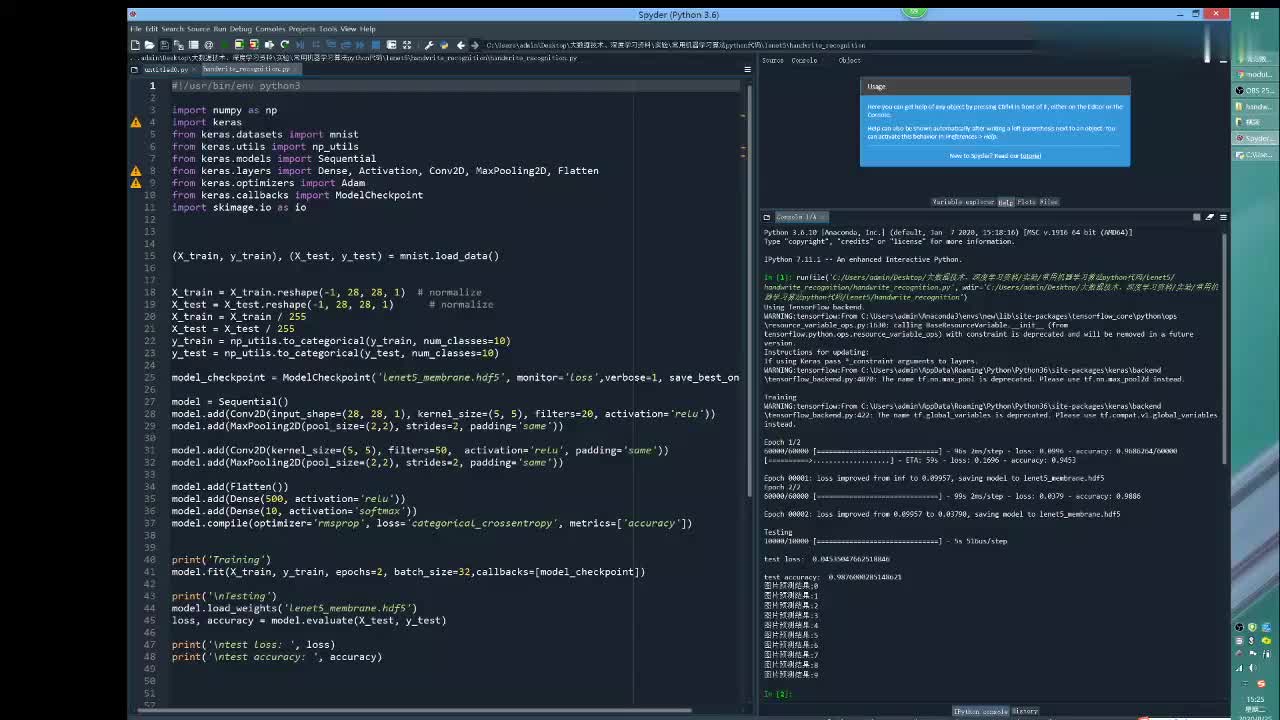Screen dimensions: 1280x720
Task: Open the PYTHONPATH manager Python icon
Action: 444,45
